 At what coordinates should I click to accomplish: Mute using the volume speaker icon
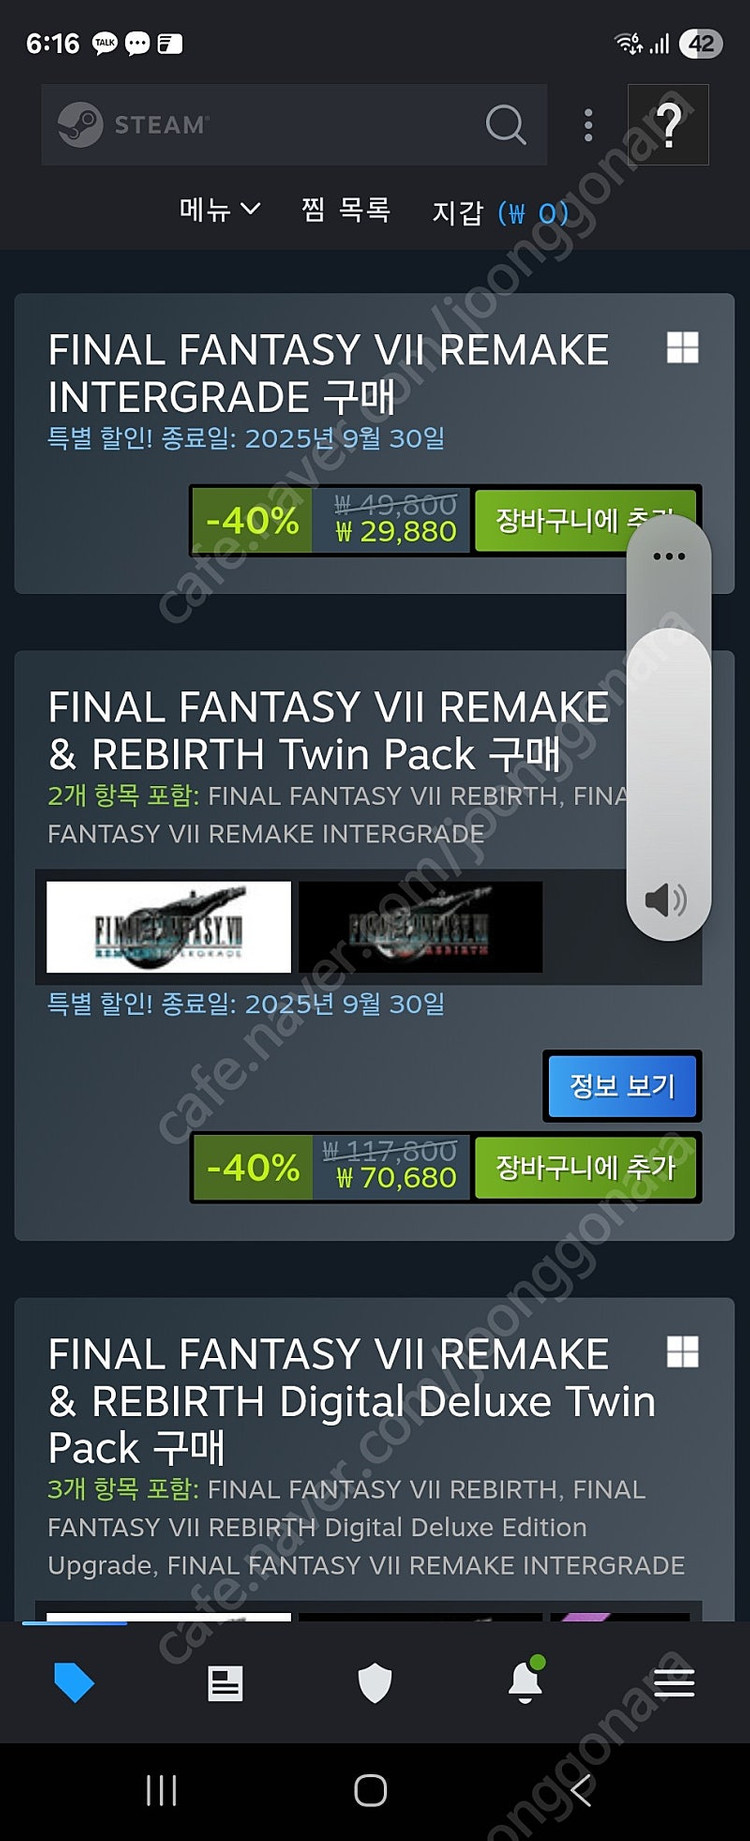coord(666,900)
